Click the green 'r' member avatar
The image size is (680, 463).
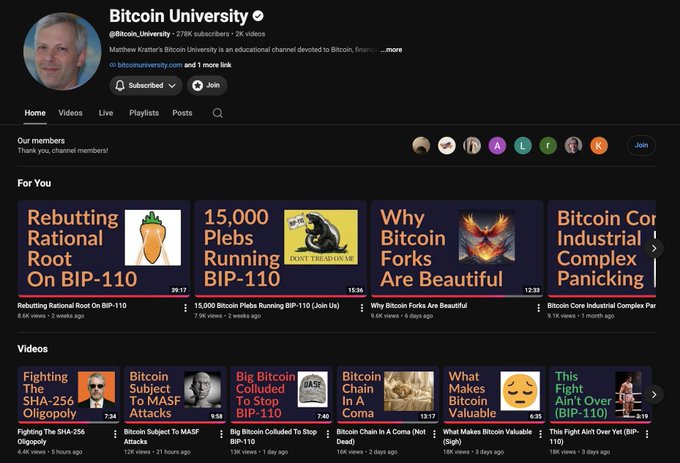pos(548,146)
